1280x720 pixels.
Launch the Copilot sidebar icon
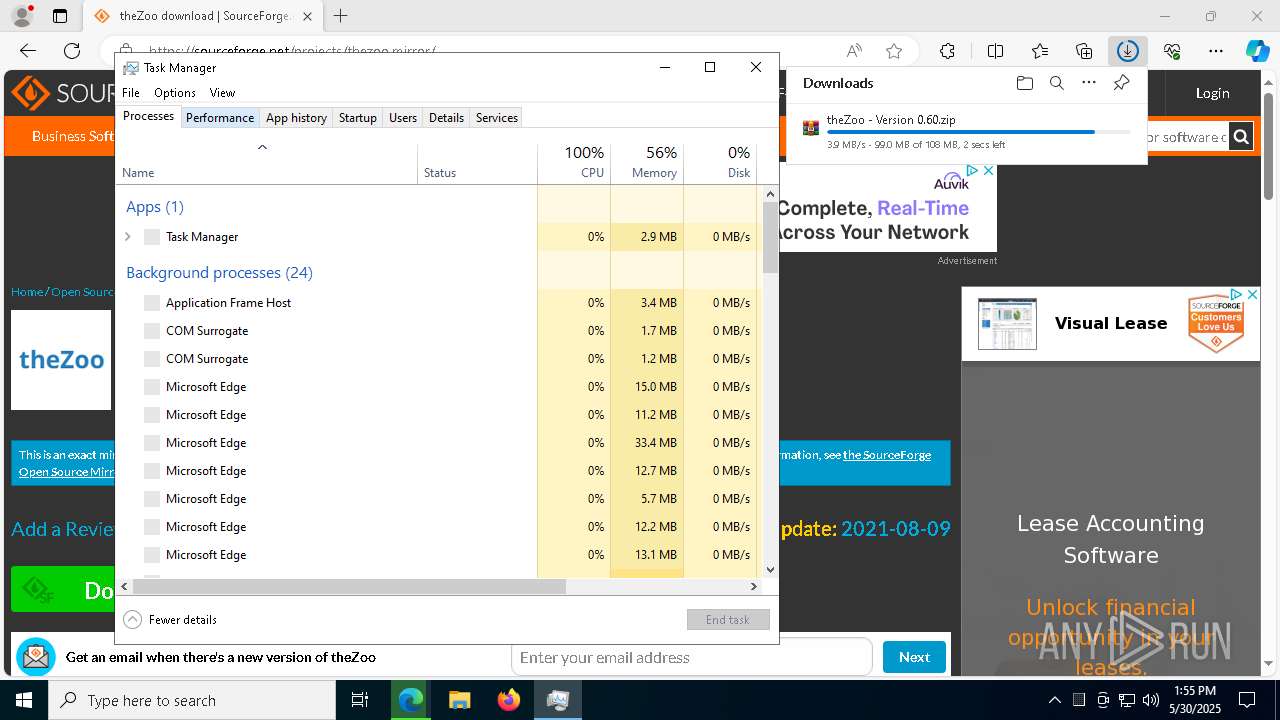tap(1257, 51)
